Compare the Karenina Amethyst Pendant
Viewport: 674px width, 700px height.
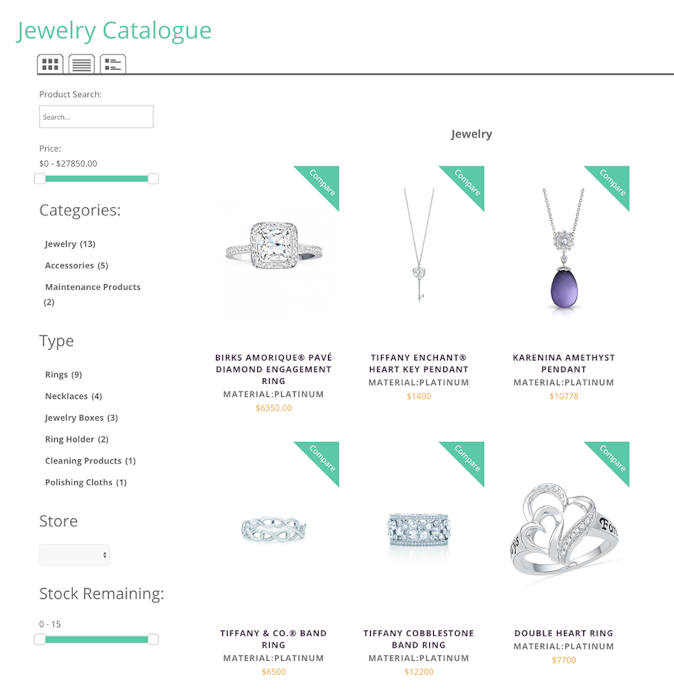point(613,182)
